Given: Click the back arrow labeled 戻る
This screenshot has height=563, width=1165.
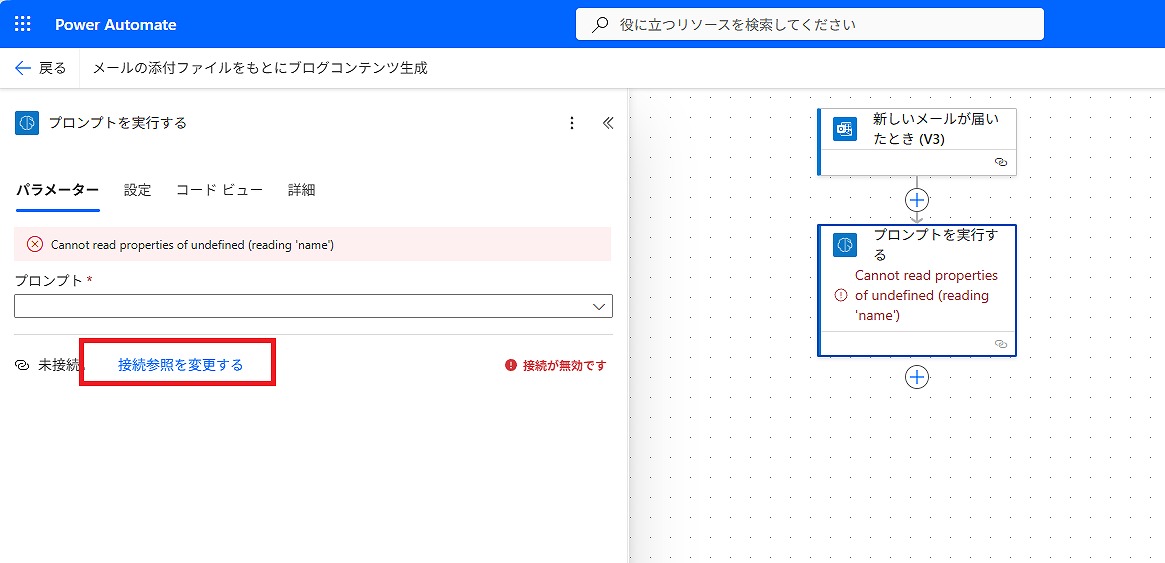Looking at the screenshot, I should pos(40,68).
